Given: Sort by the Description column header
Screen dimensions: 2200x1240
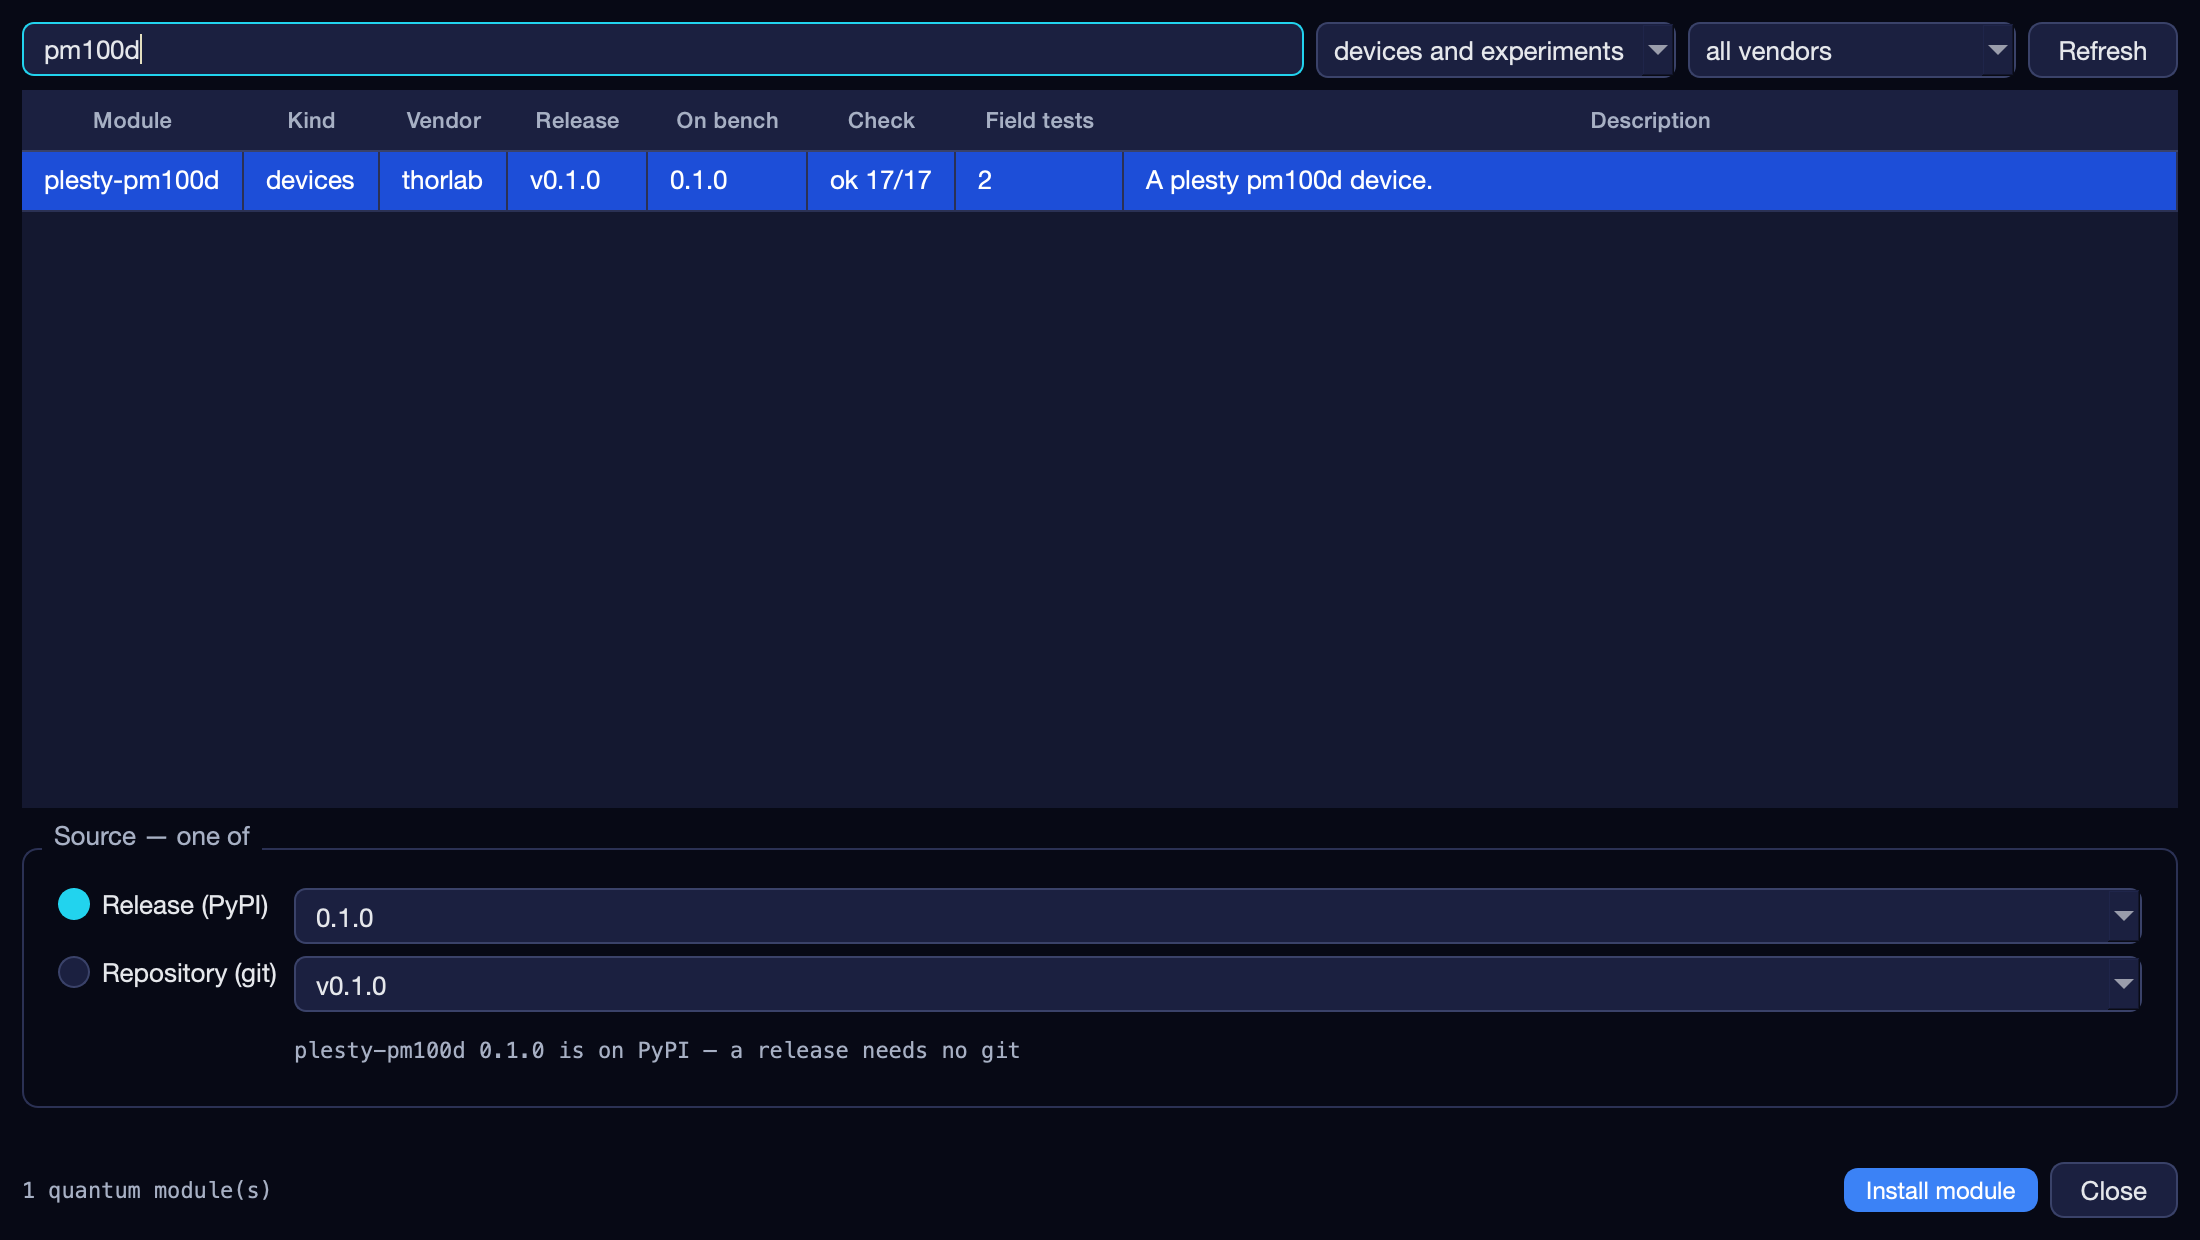Looking at the screenshot, I should (x=1650, y=120).
